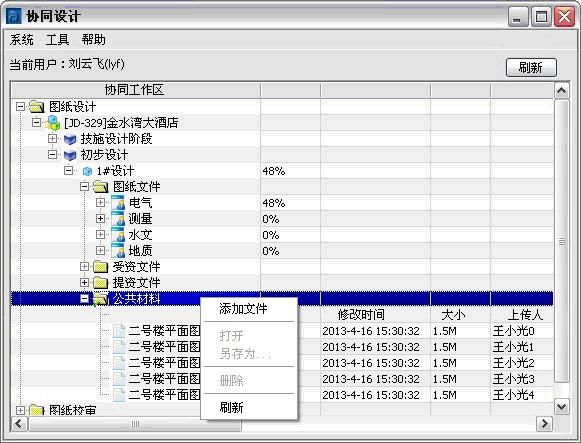Expand the 电气 node
The image size is (581, 443).
tap(100, 203)
